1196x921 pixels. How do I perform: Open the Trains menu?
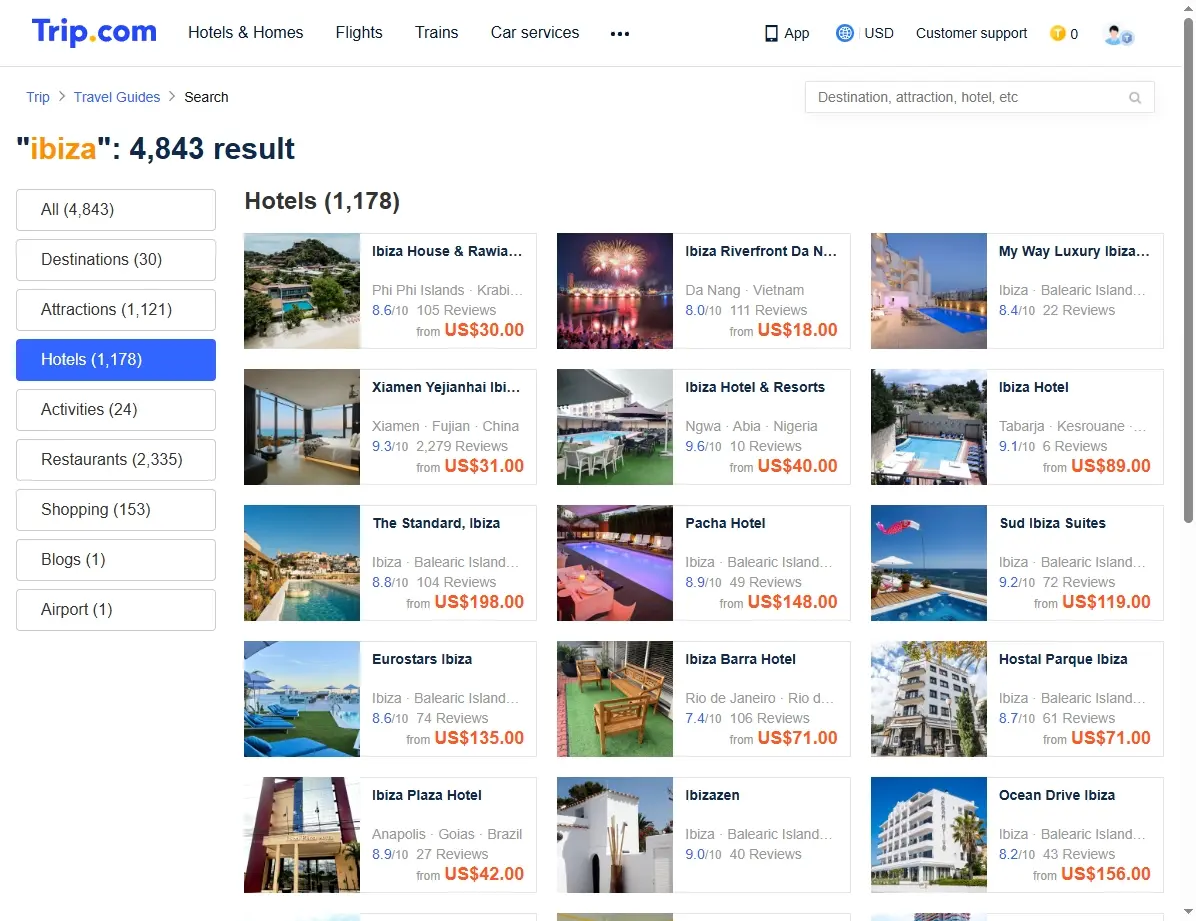(x=436, y=33)
